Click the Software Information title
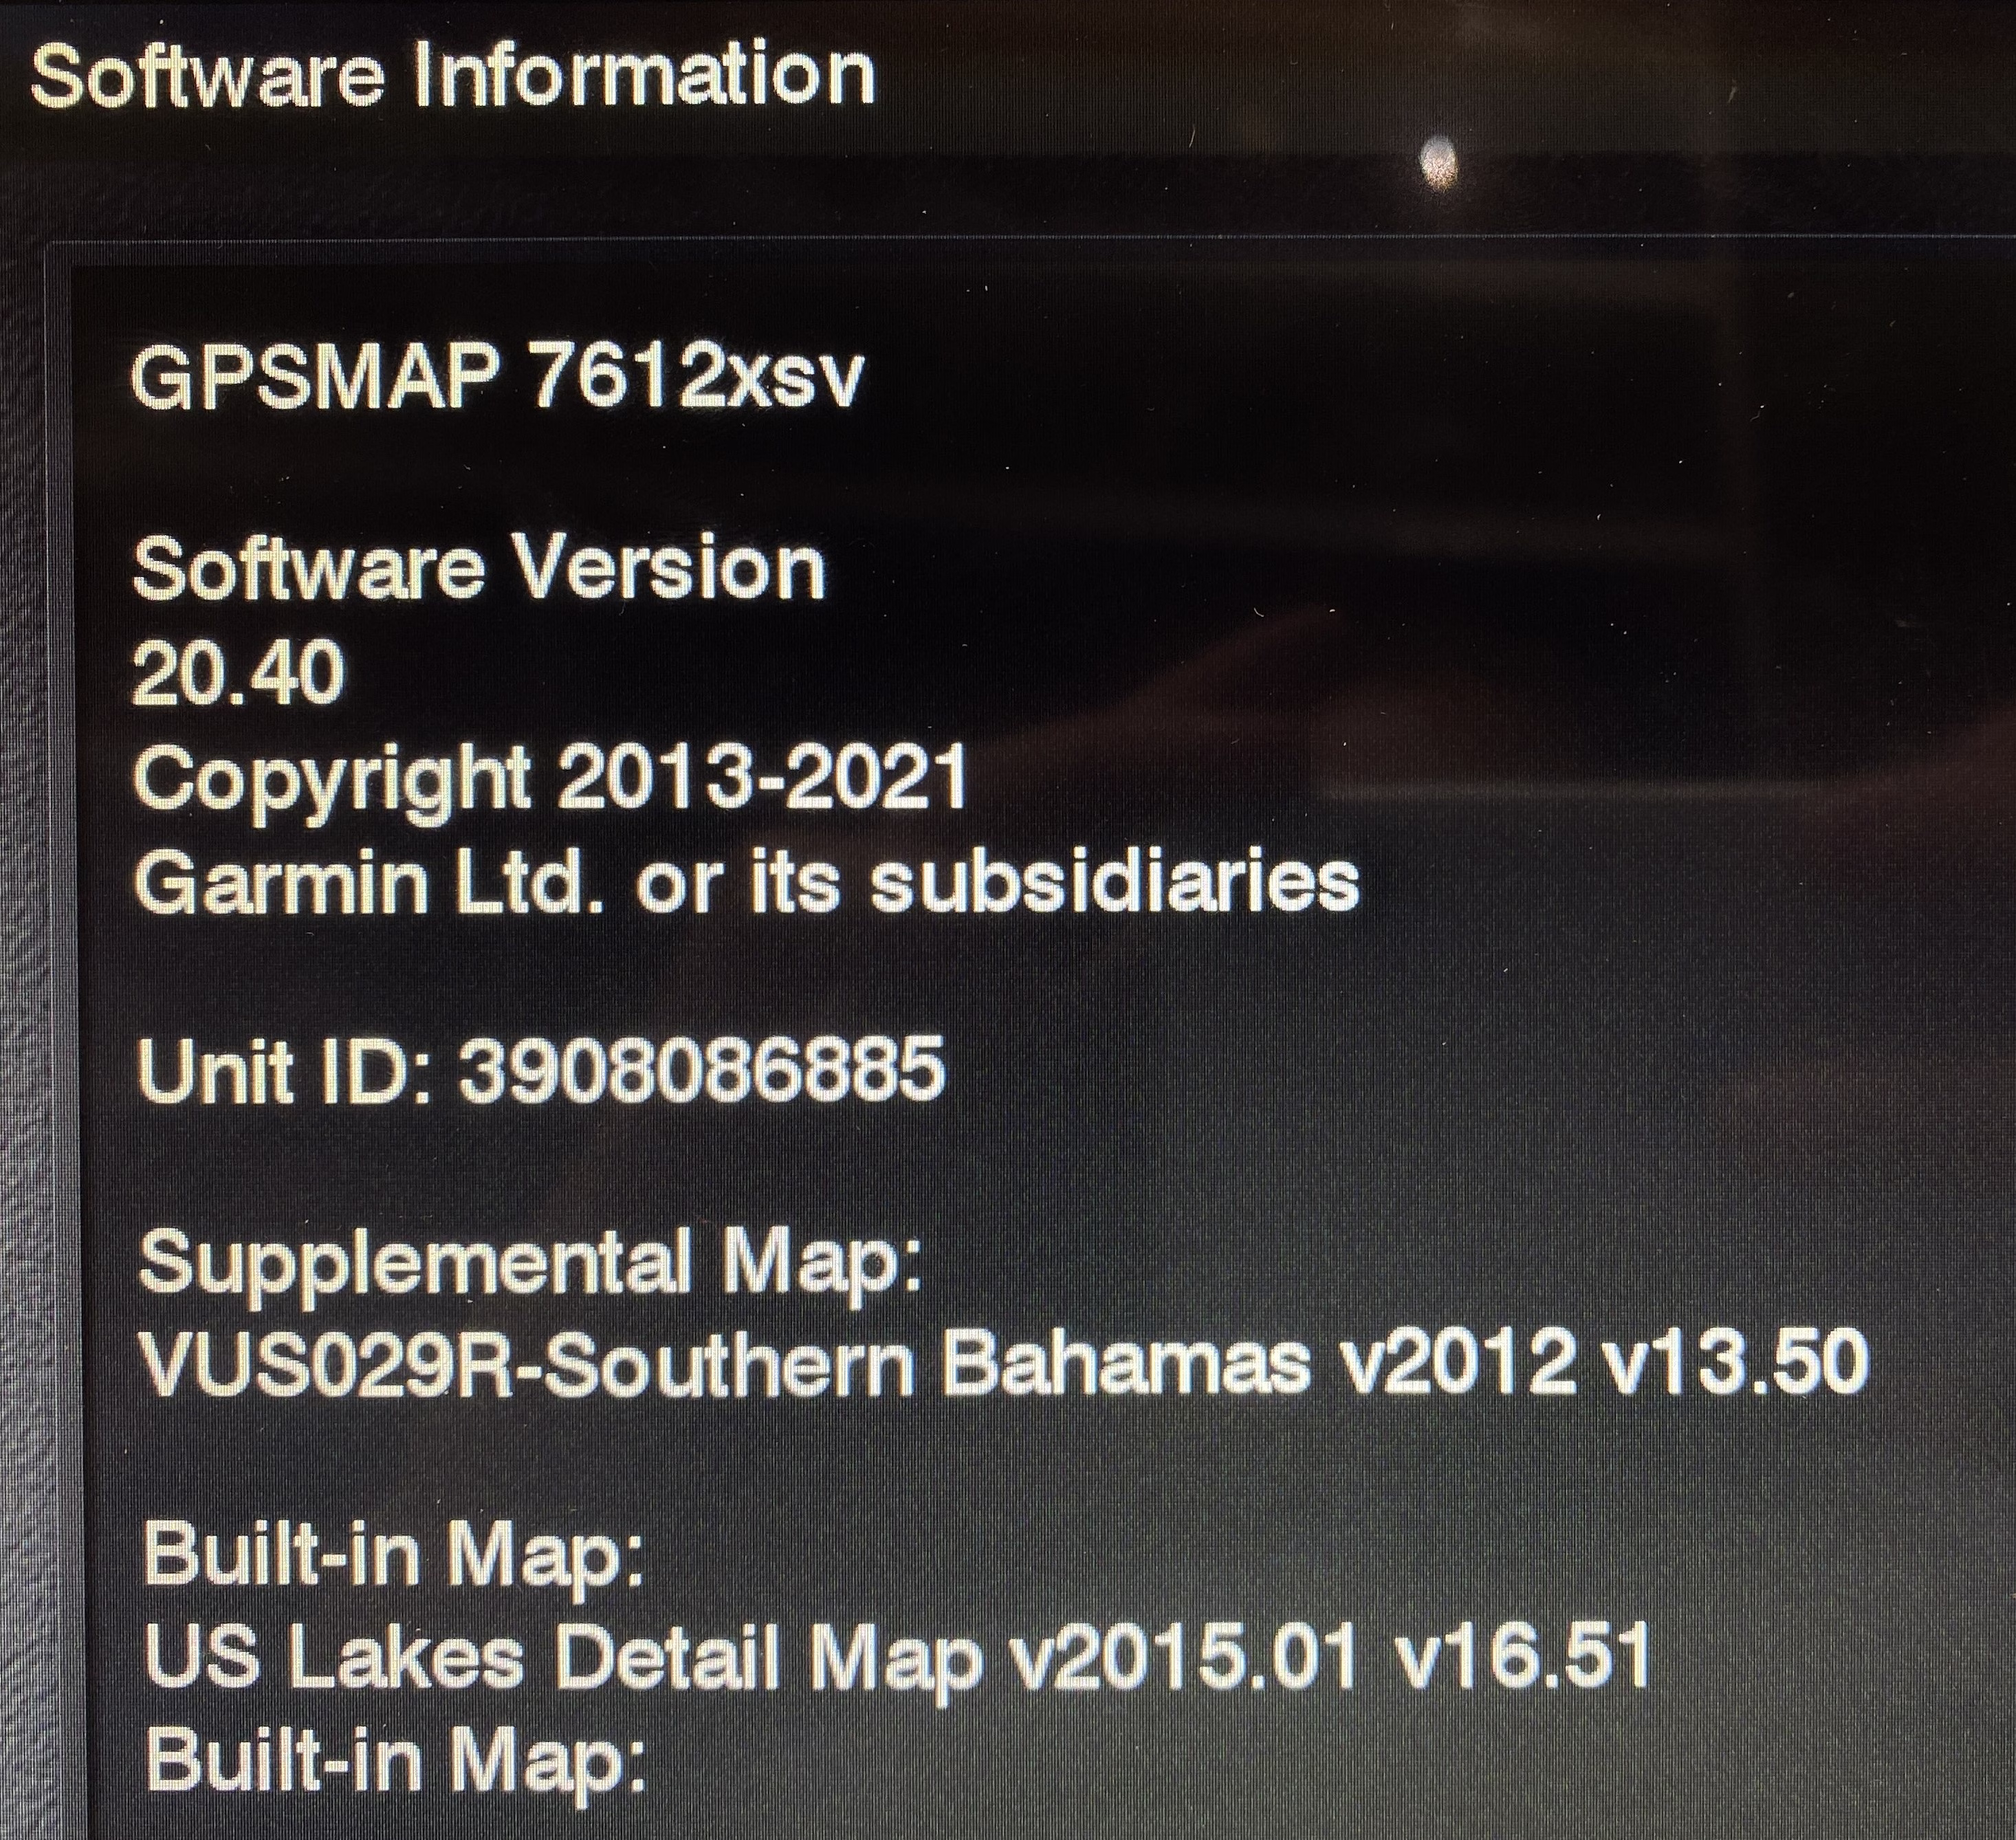2016x1840 pixels. (453, 75)
